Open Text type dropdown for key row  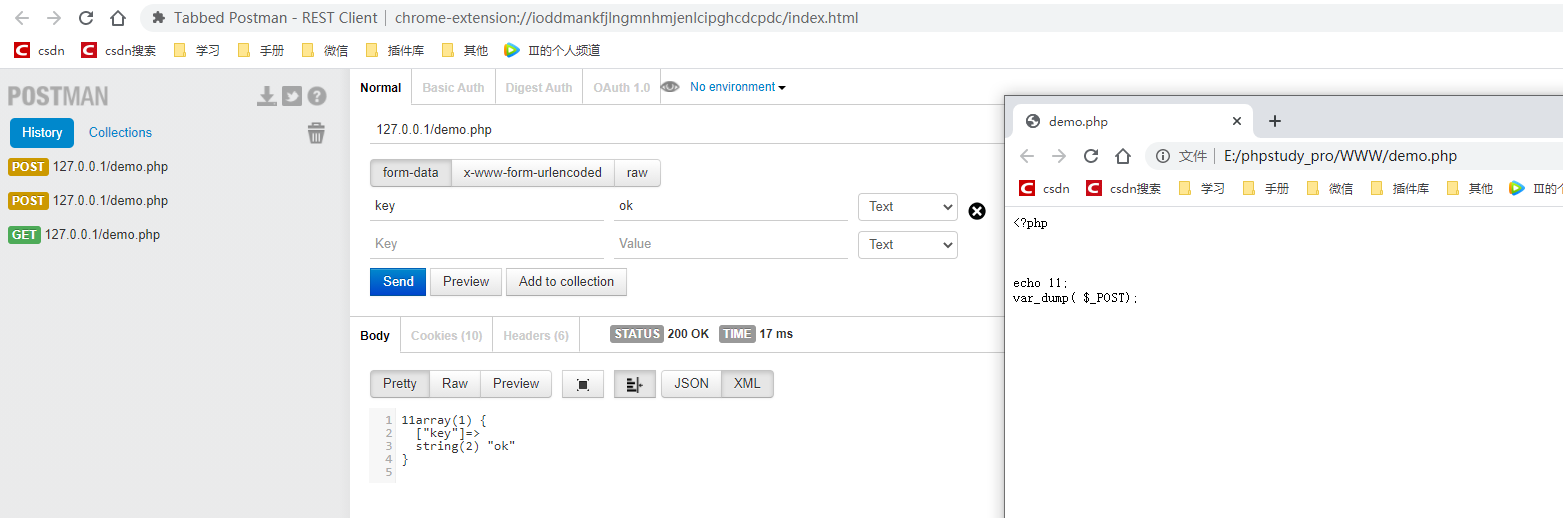coord(907,207)
